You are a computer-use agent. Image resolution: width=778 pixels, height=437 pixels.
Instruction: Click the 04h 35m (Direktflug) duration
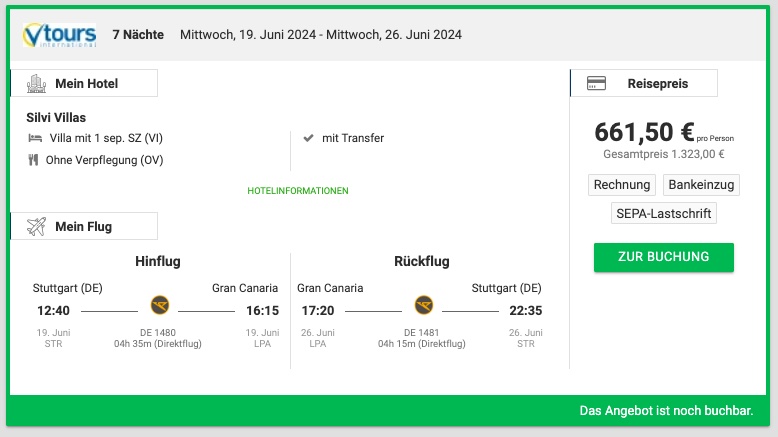[x=158, y=344]
